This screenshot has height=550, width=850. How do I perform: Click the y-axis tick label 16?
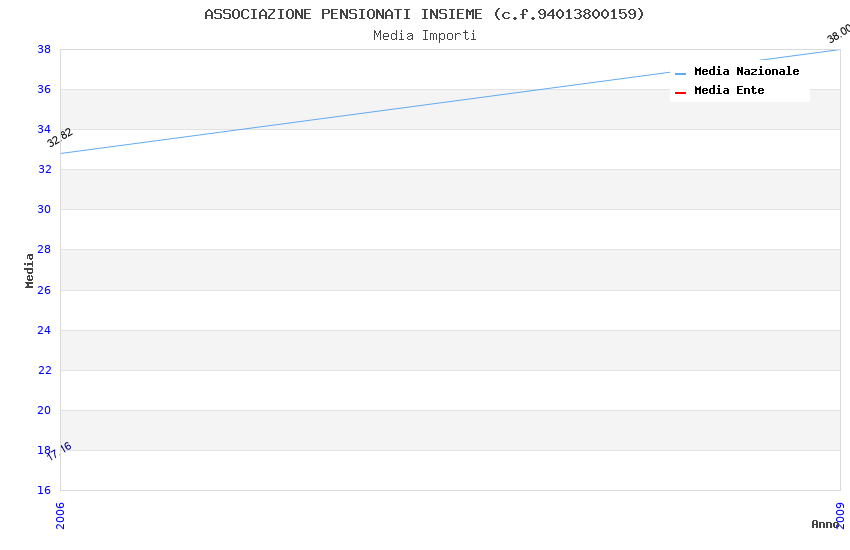44,490
